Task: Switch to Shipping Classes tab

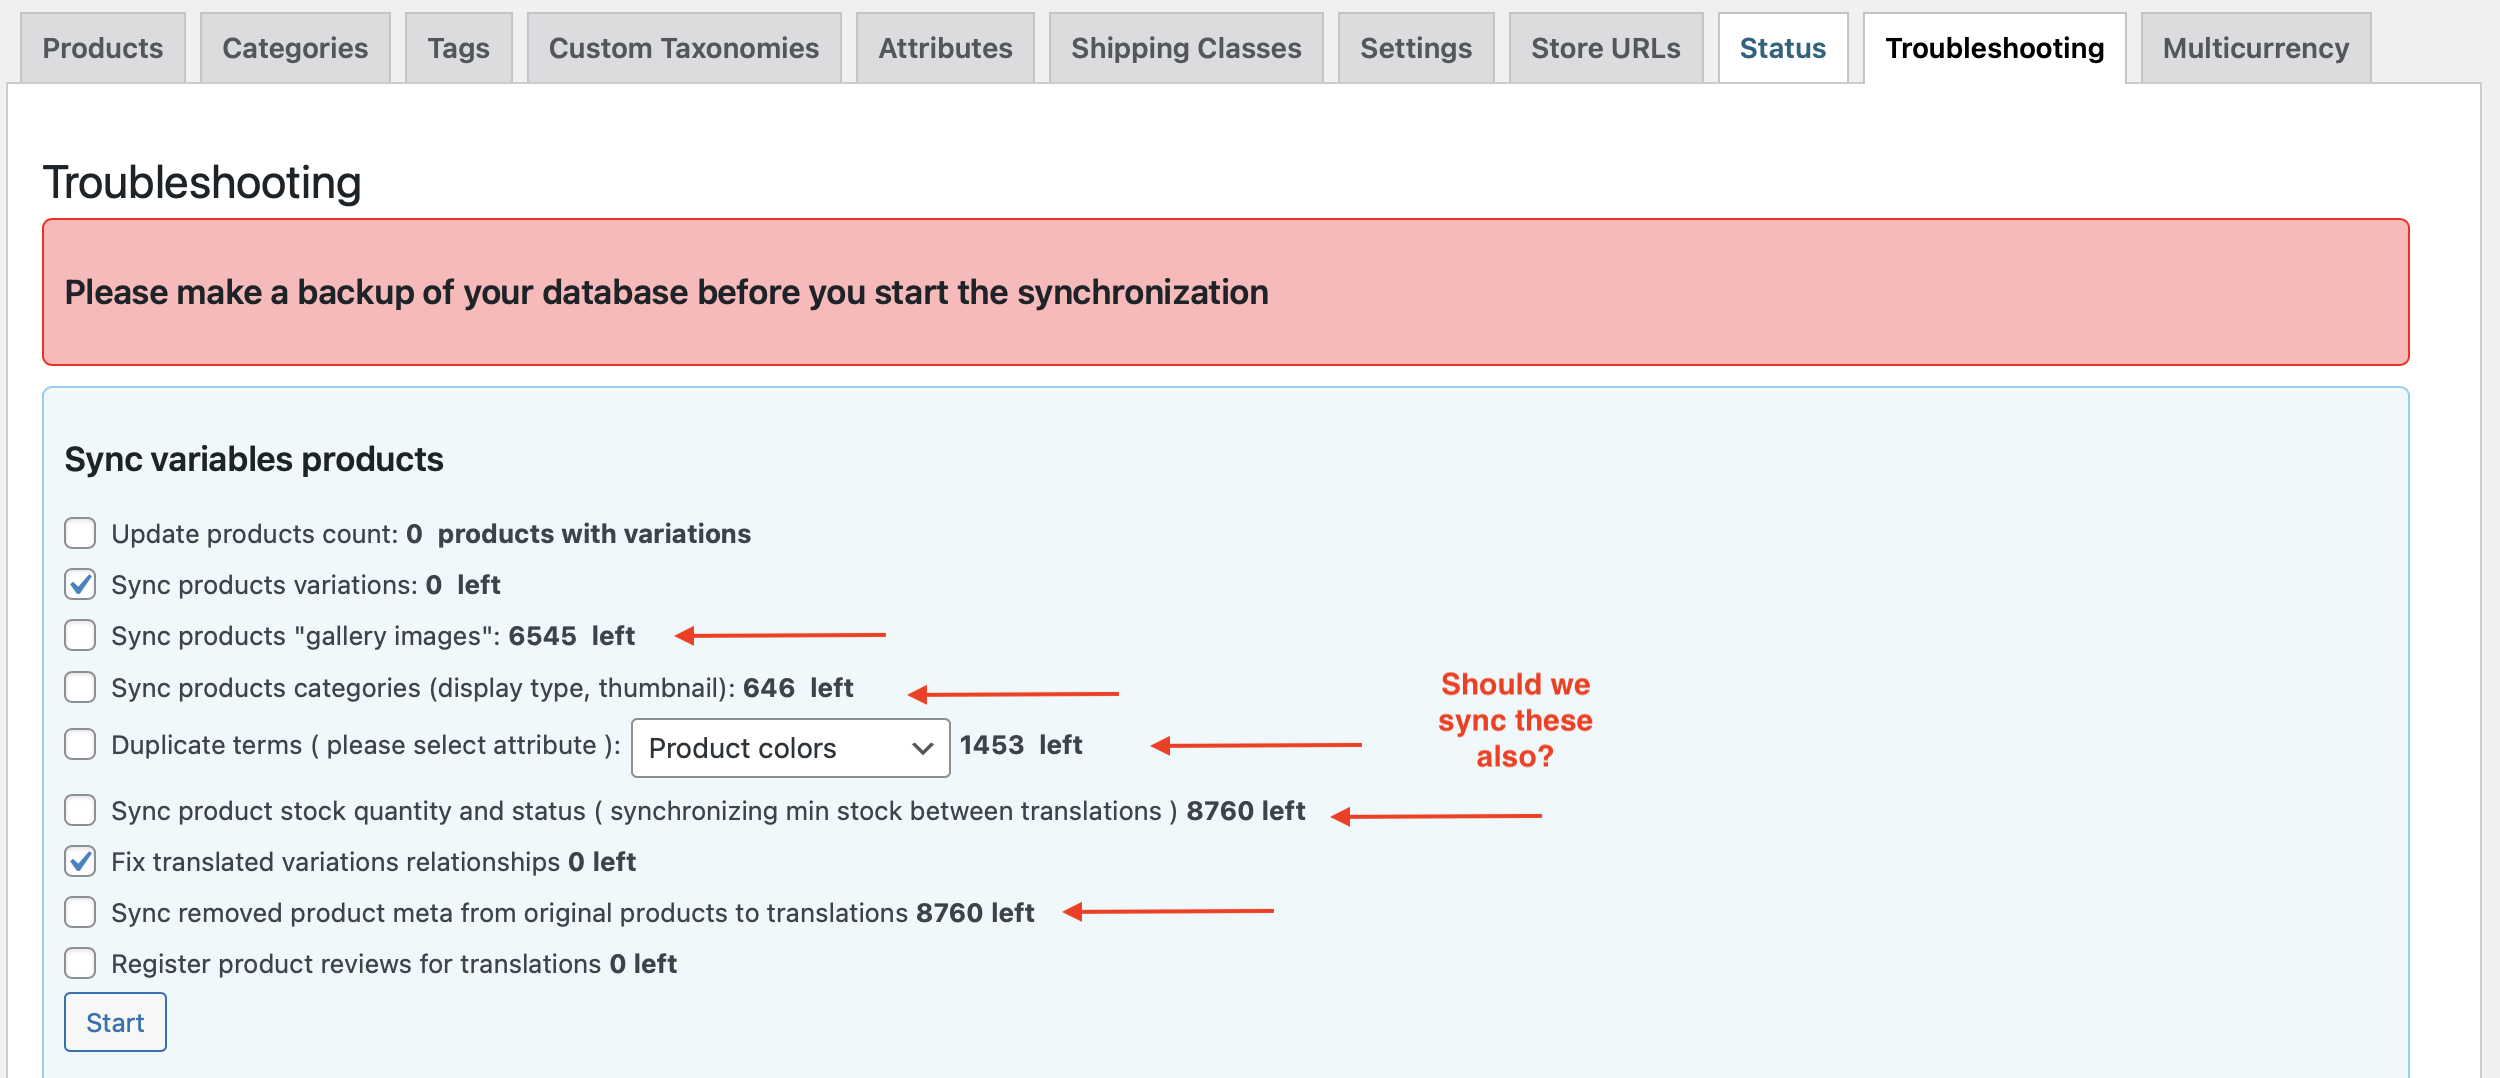Action: 1186,48
